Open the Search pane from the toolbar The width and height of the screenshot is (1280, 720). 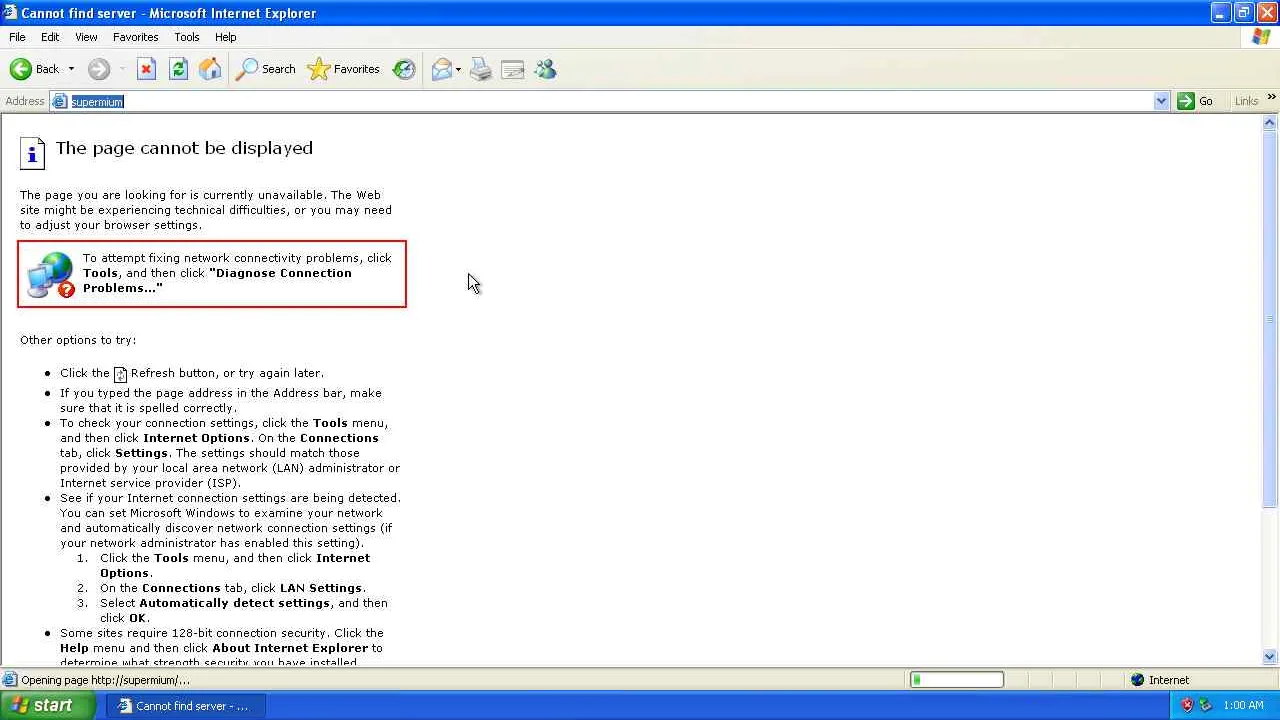click(265, 69)
